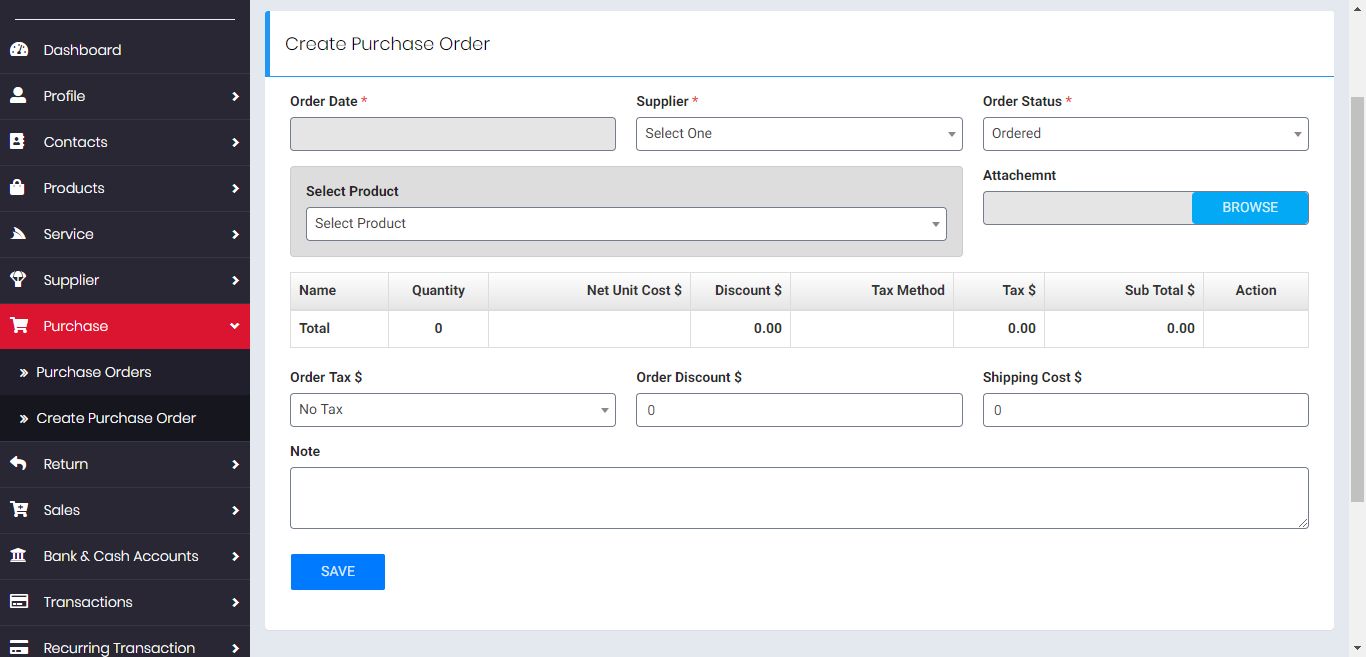The height and width of the screenshot is (657, 1366).
Task: Open the Purchase Orders submenu item
Action: click(x=94, y=372)
